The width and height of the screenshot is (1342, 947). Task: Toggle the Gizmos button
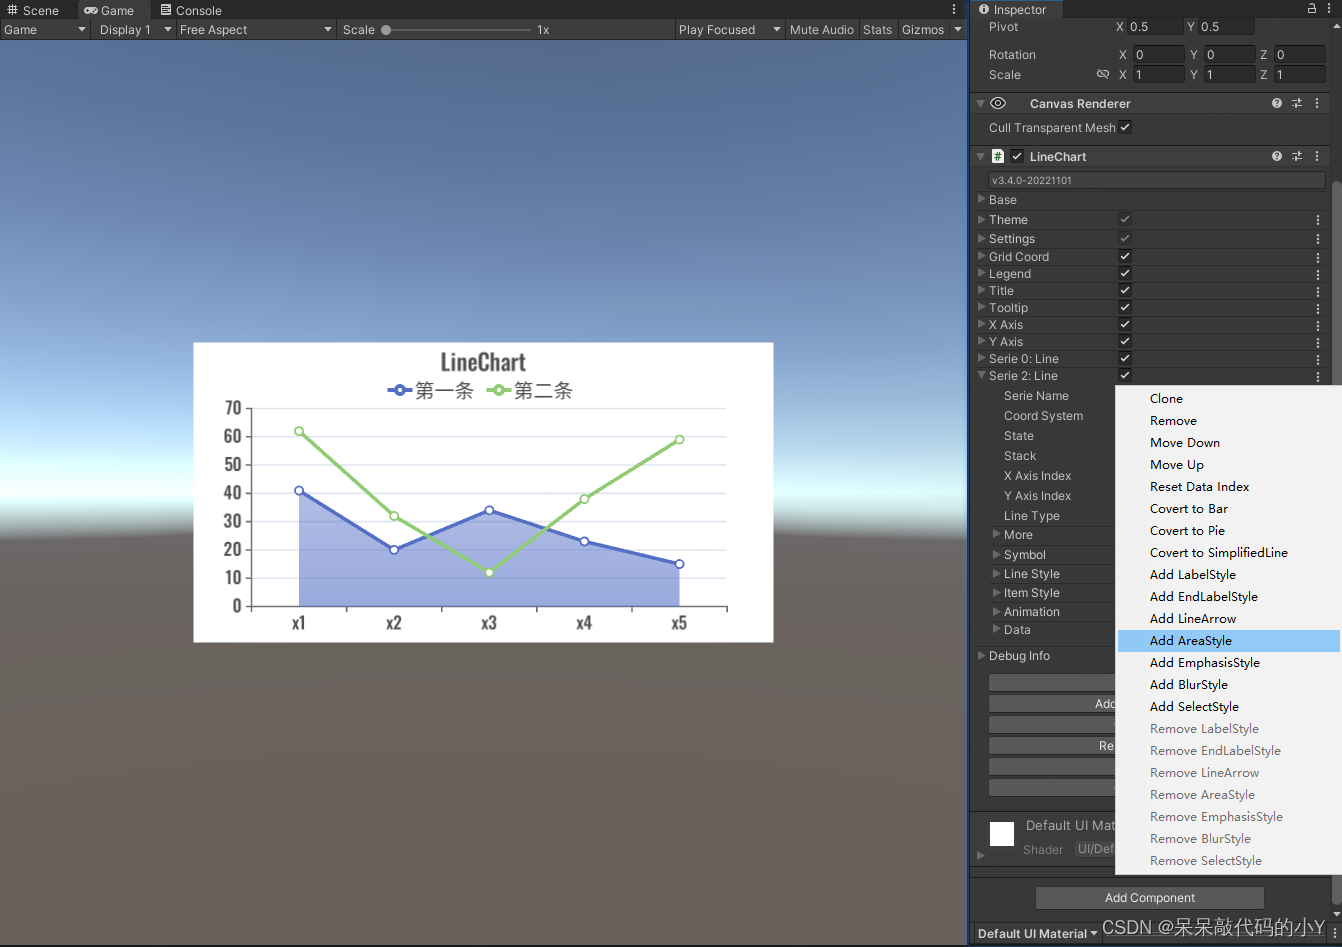click(923, 30)
